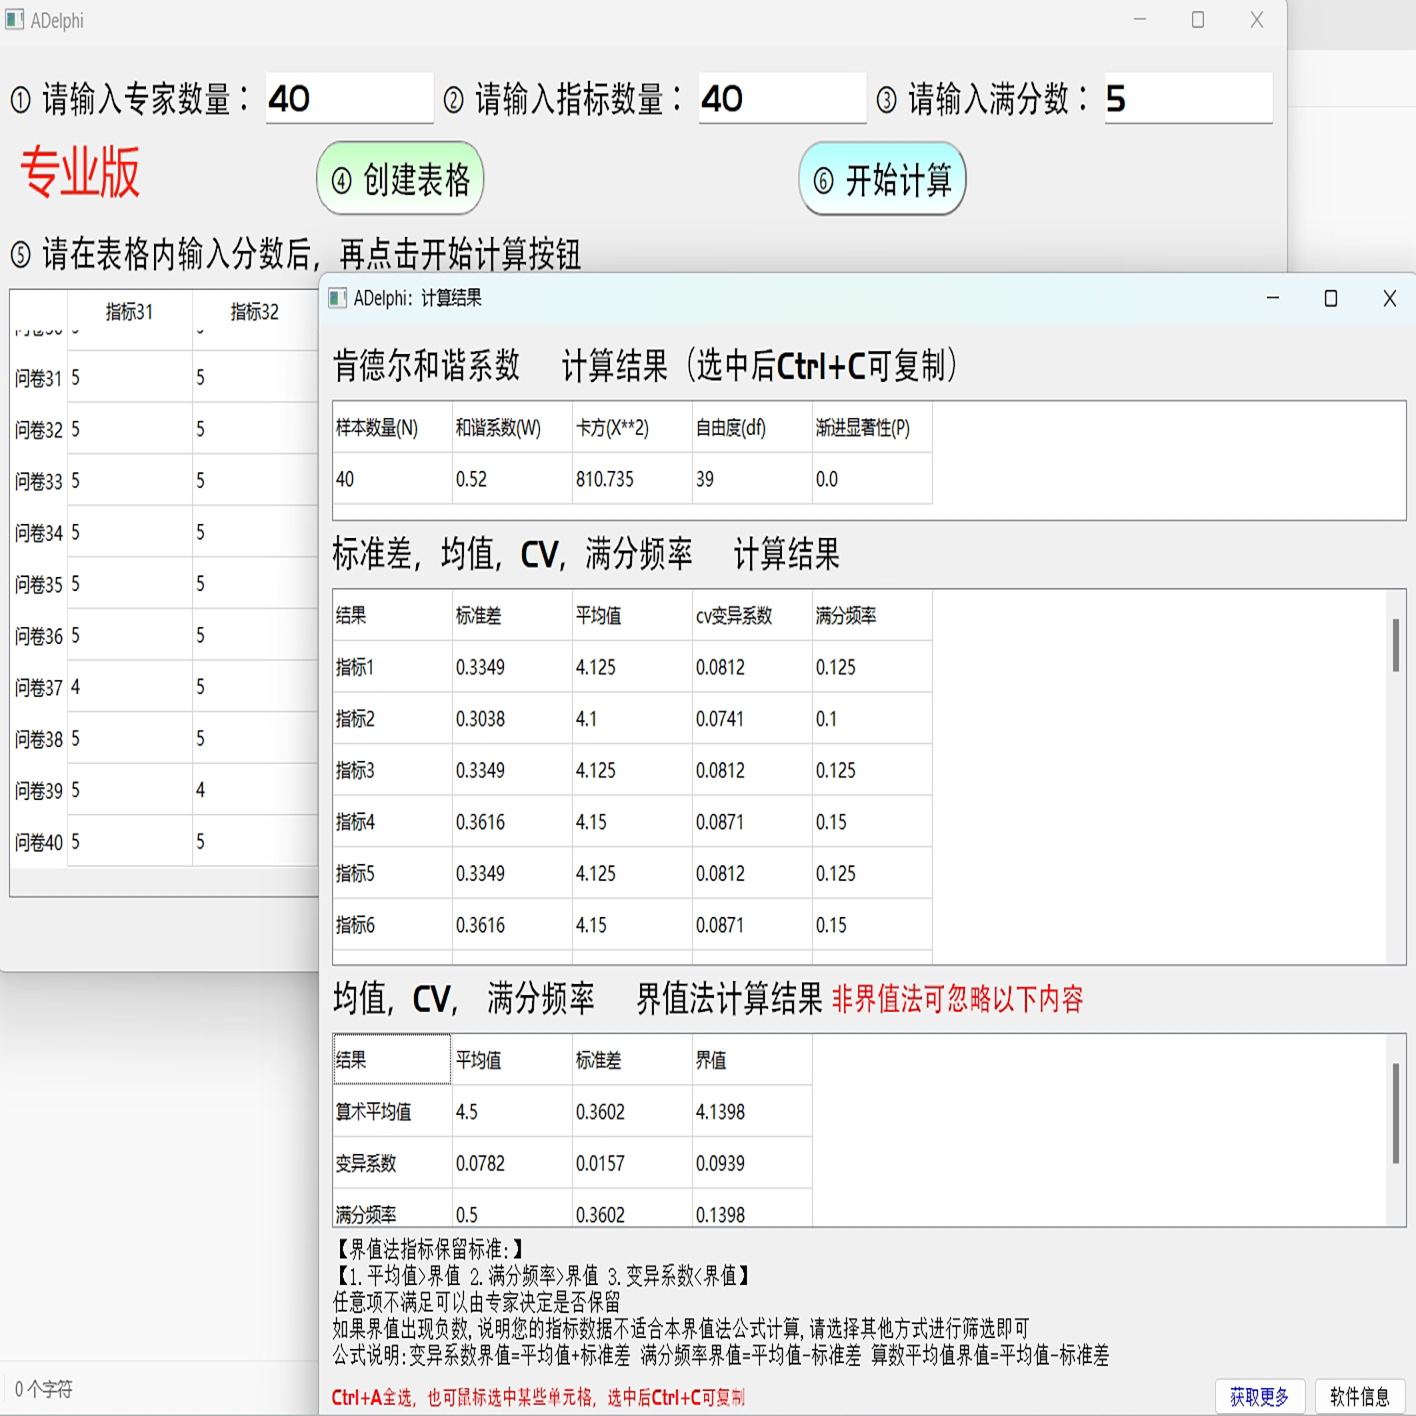Select the 样本数量 value 40 in the results

click(x=392, y=480)
